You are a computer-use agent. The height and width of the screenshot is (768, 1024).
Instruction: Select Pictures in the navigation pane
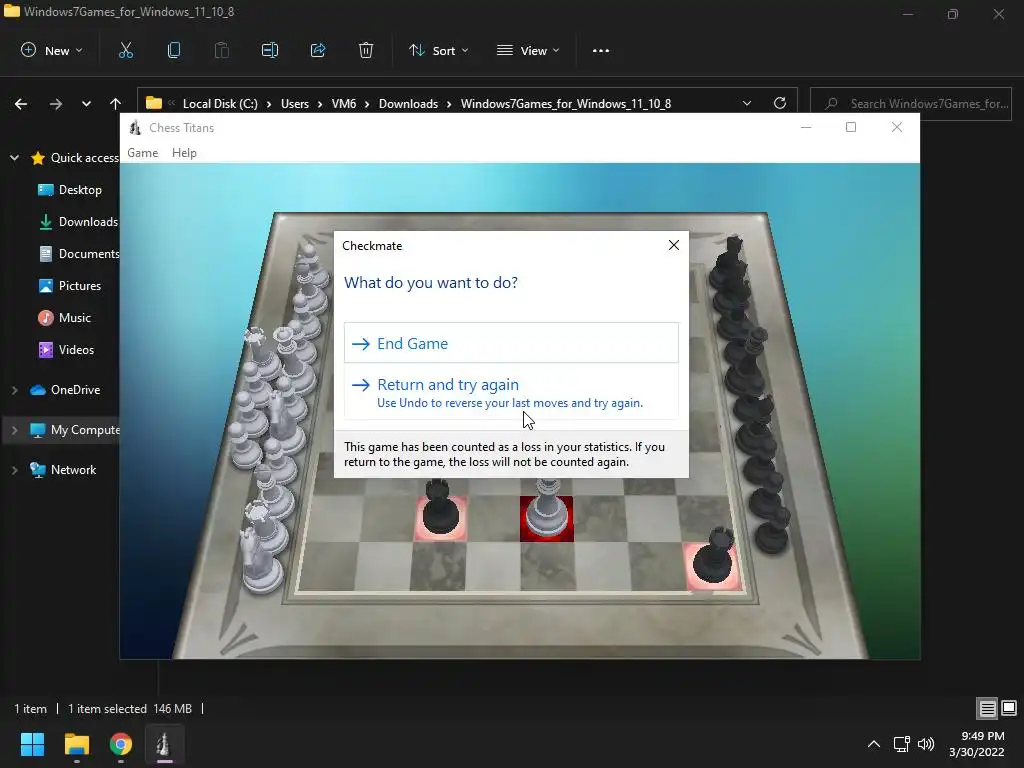[x=70, y=285]
